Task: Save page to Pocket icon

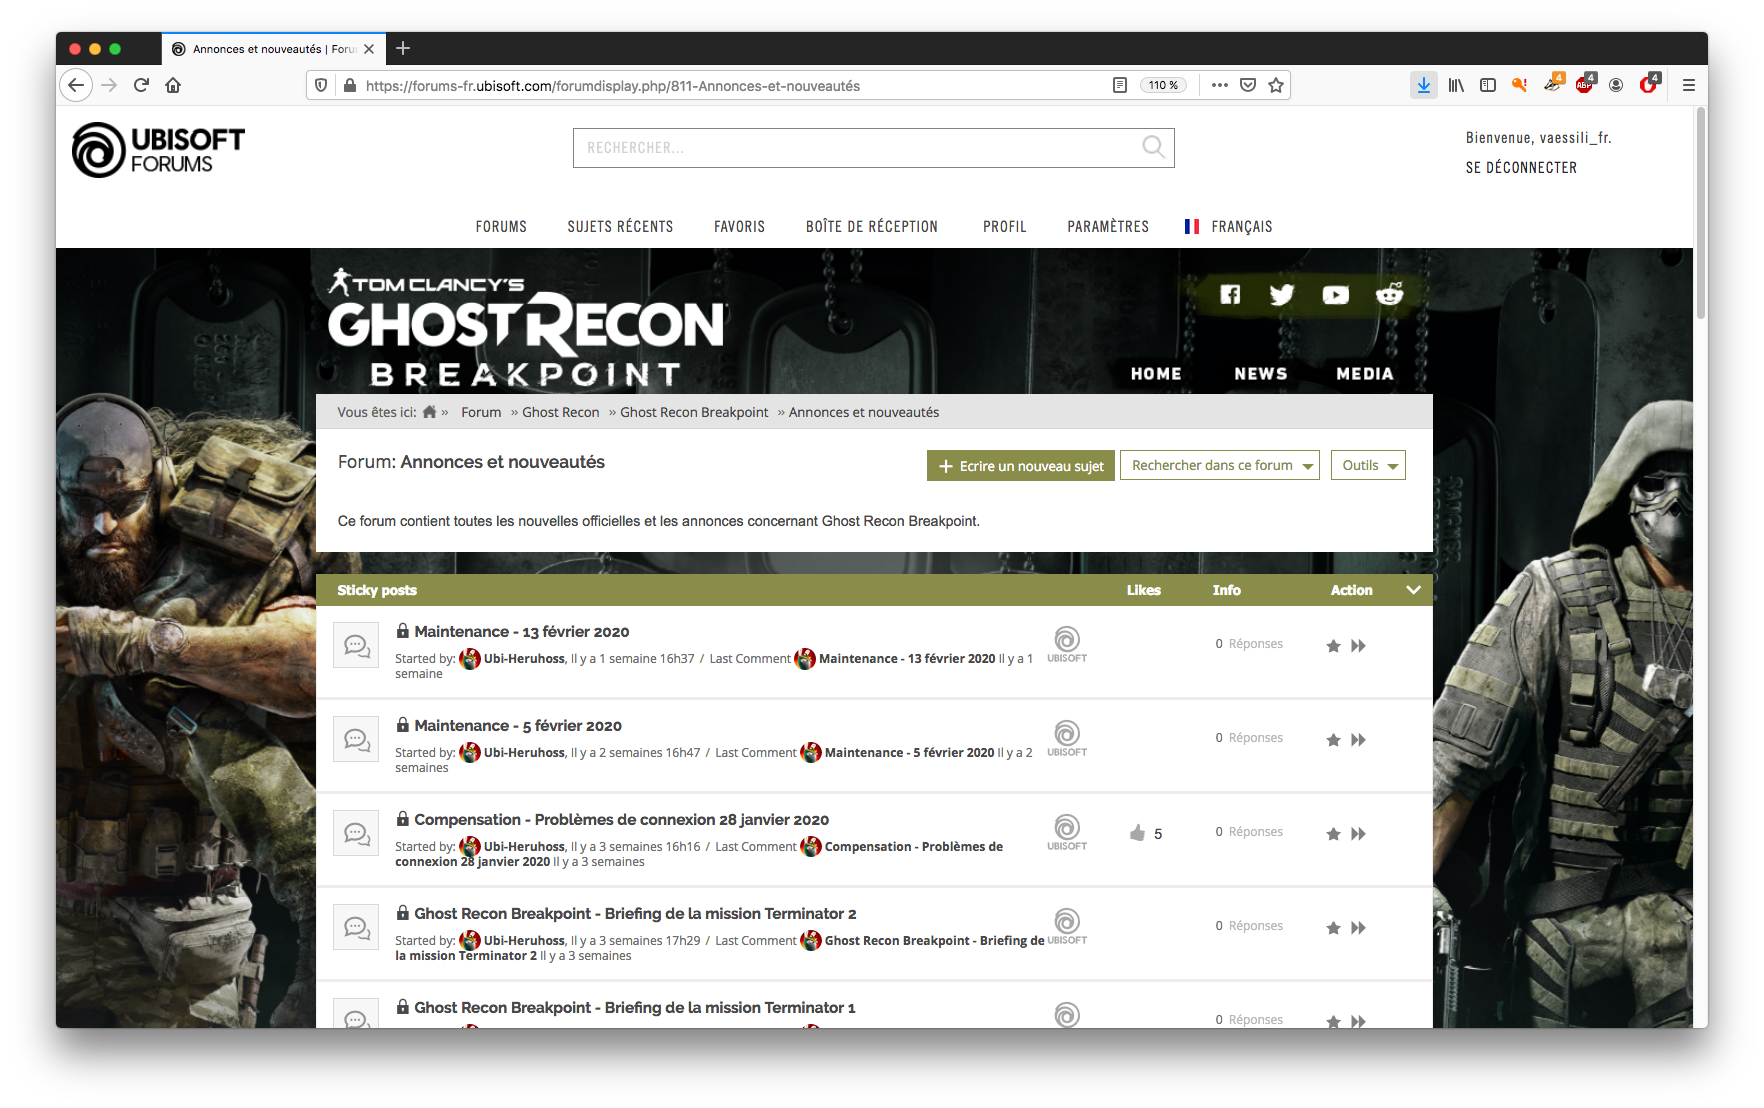Action: point(1248,85)
